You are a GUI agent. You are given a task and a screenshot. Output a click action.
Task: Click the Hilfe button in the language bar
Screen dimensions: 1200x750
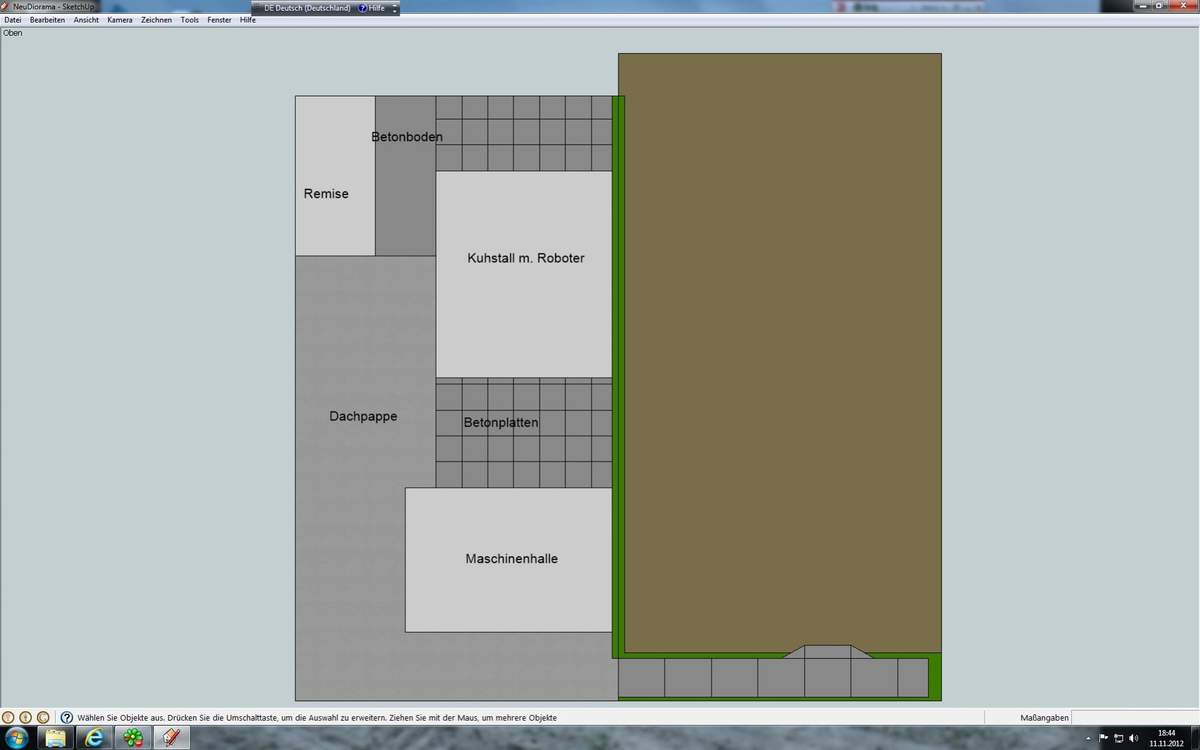coord(371,8)
